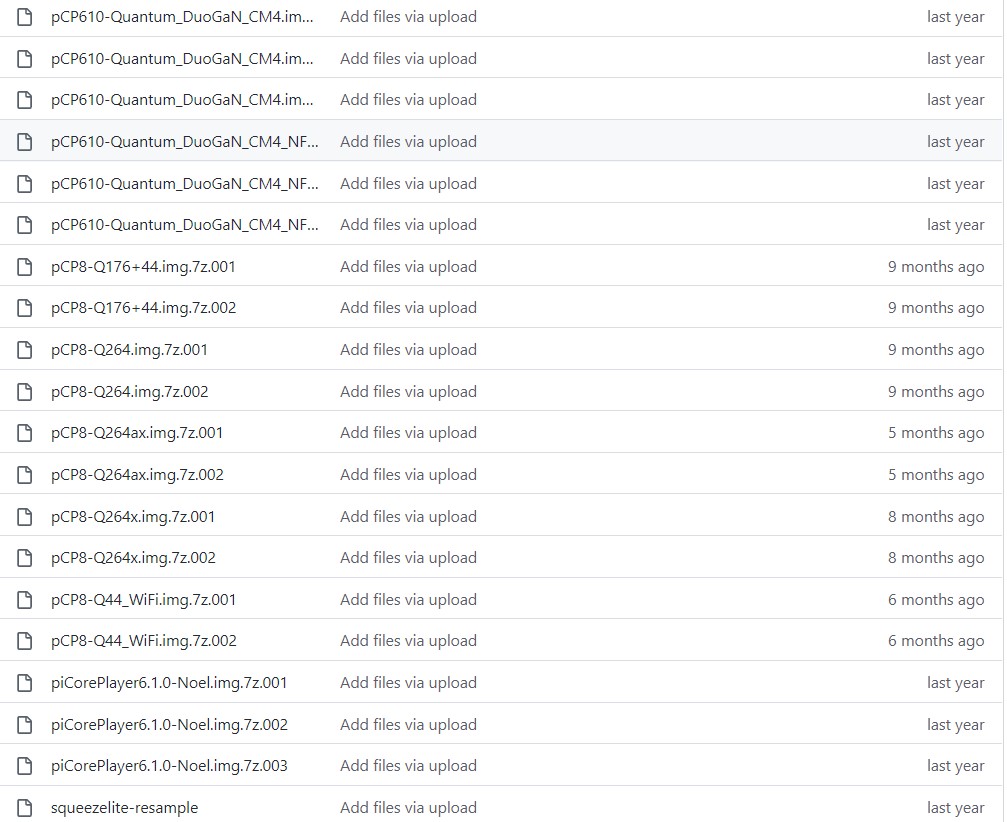Click the file icon next to squeezelite-resample
This screenshot has height=822, width=1007.
[24, 808]
